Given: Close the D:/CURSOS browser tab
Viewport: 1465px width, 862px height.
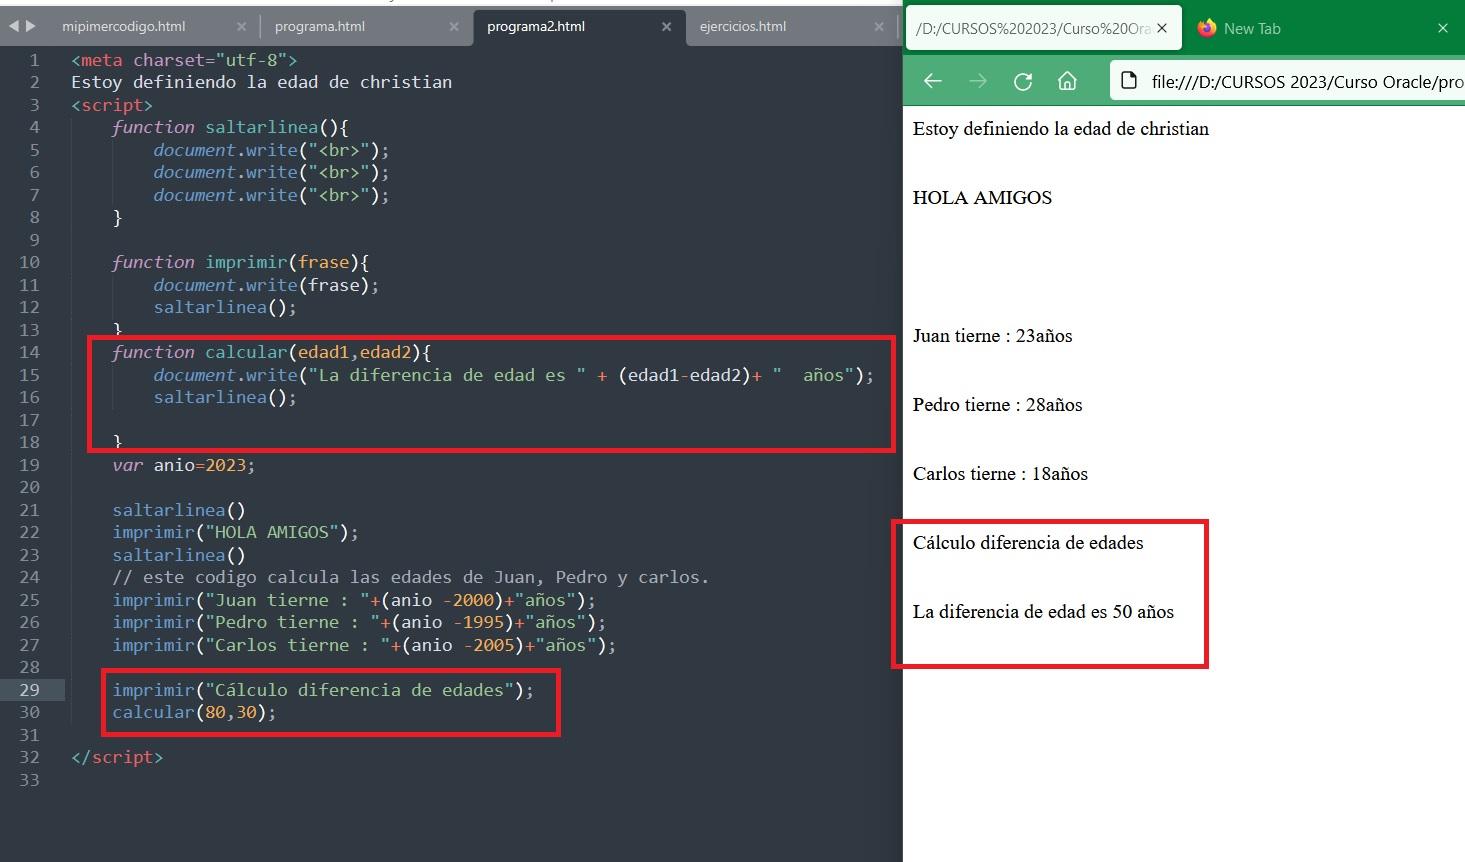Looking at the screenshot, I should coord(1162,28).
